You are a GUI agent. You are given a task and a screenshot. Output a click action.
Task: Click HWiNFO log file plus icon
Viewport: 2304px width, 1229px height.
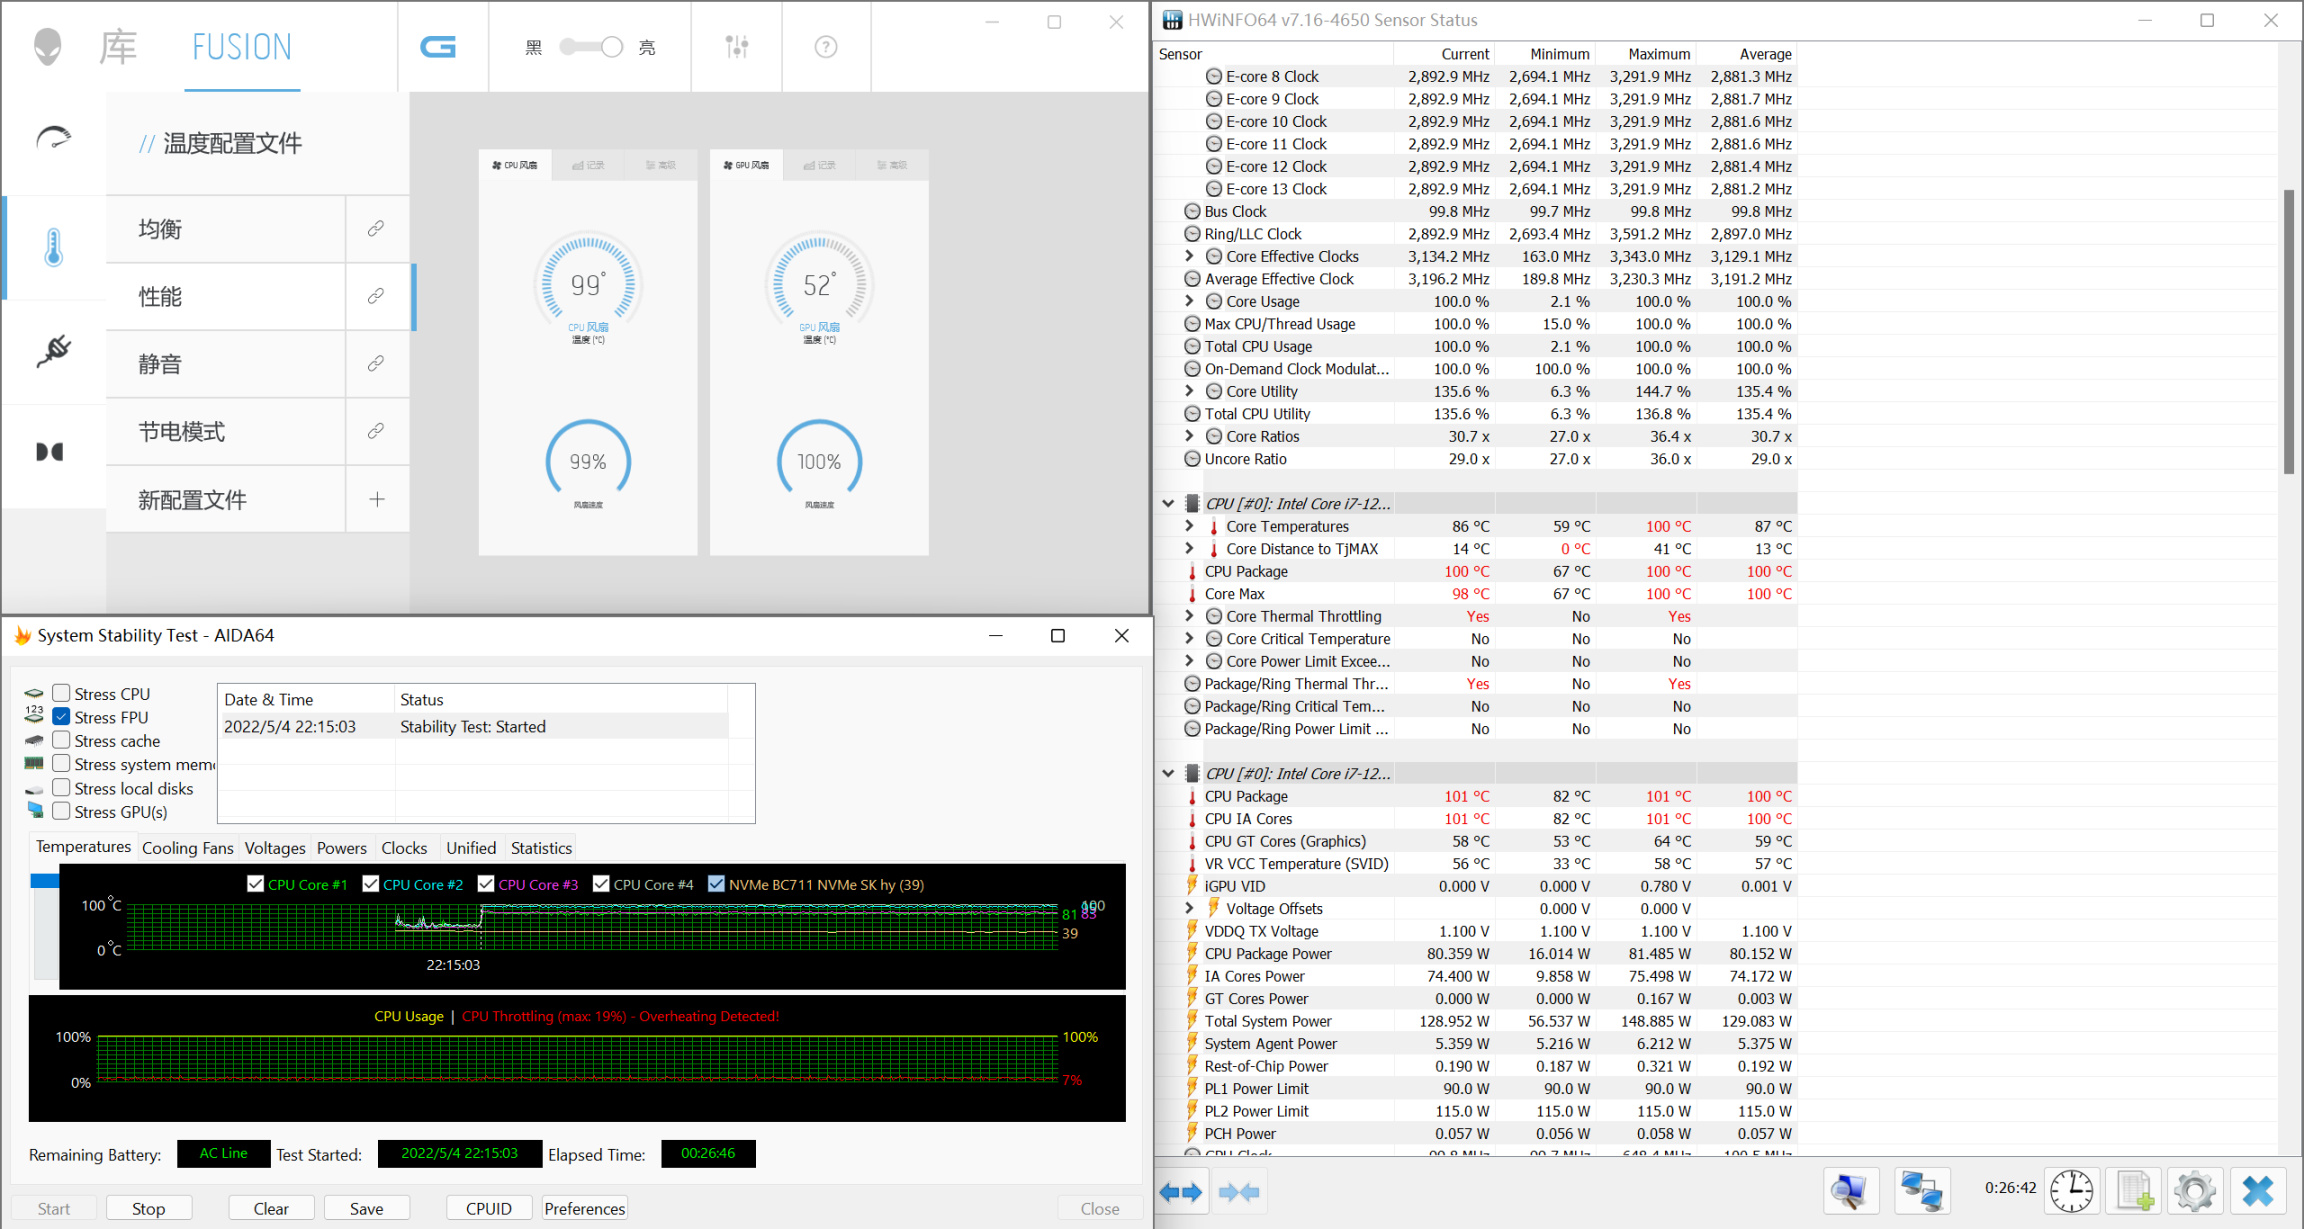click(2133, 1190)
